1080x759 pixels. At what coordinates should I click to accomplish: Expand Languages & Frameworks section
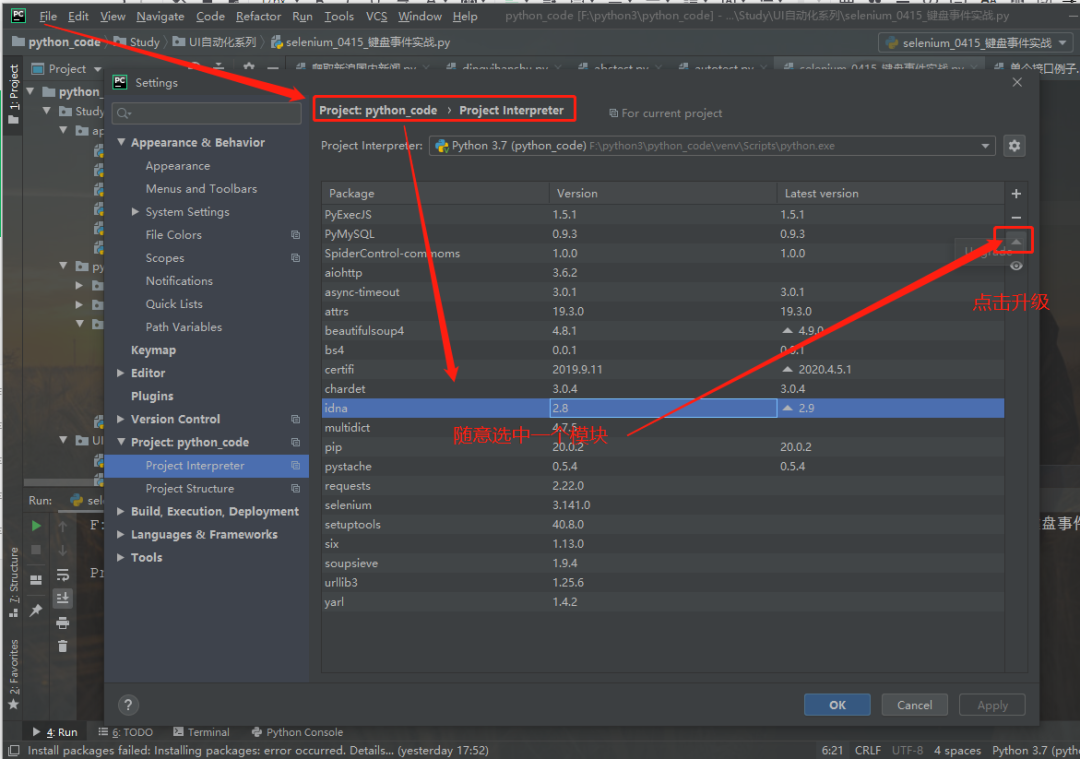point(121,534)
